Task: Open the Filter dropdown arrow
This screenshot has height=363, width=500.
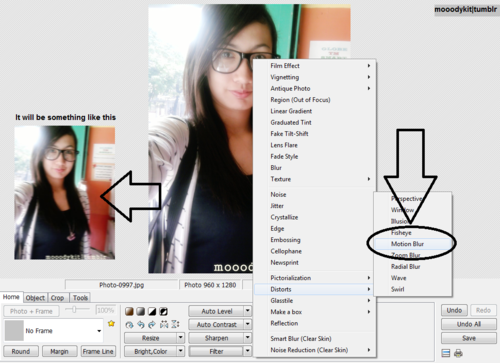Action: point(248,351)
